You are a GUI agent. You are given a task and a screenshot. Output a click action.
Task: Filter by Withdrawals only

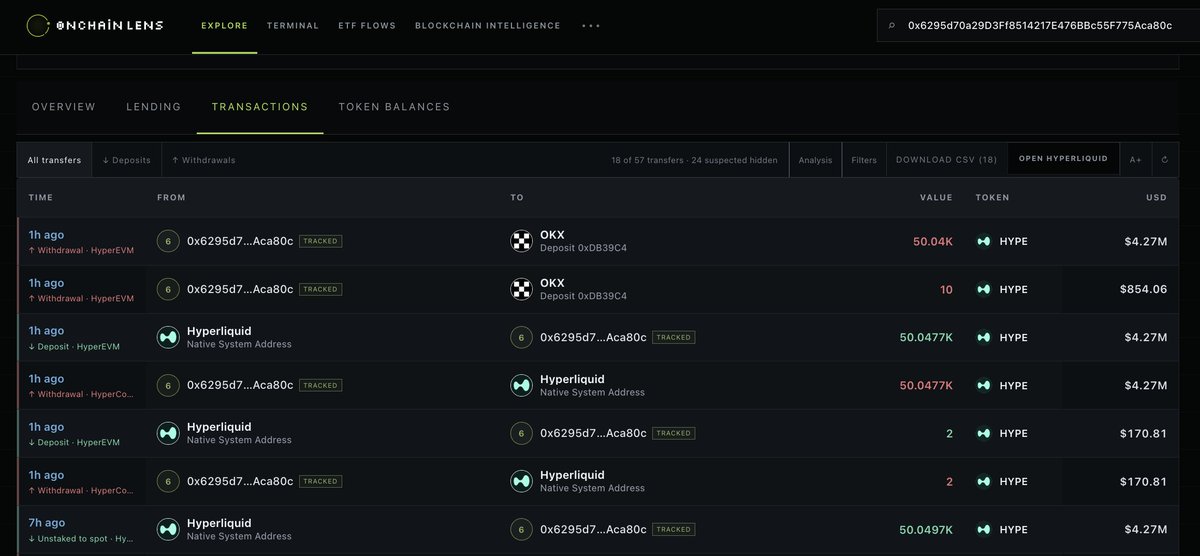(x=203, y=160)
